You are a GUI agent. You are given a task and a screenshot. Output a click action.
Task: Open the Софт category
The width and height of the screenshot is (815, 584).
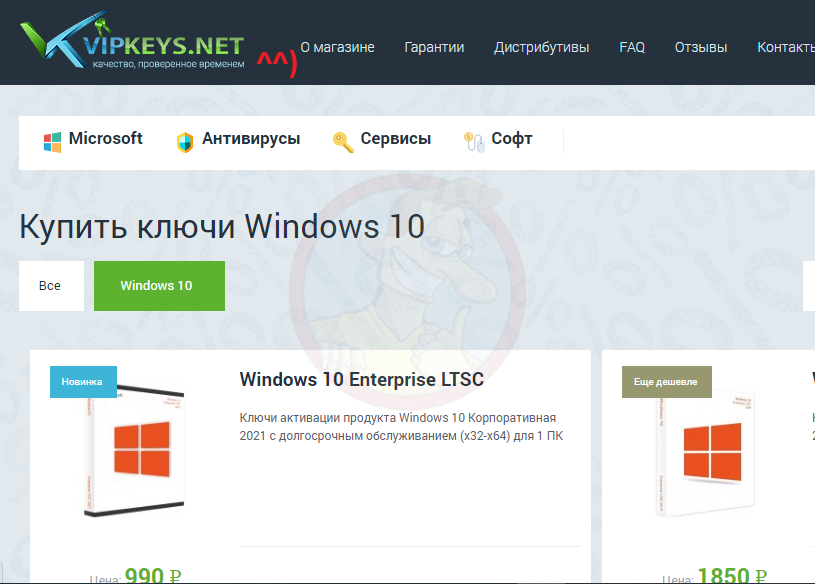tap(512, 139)
